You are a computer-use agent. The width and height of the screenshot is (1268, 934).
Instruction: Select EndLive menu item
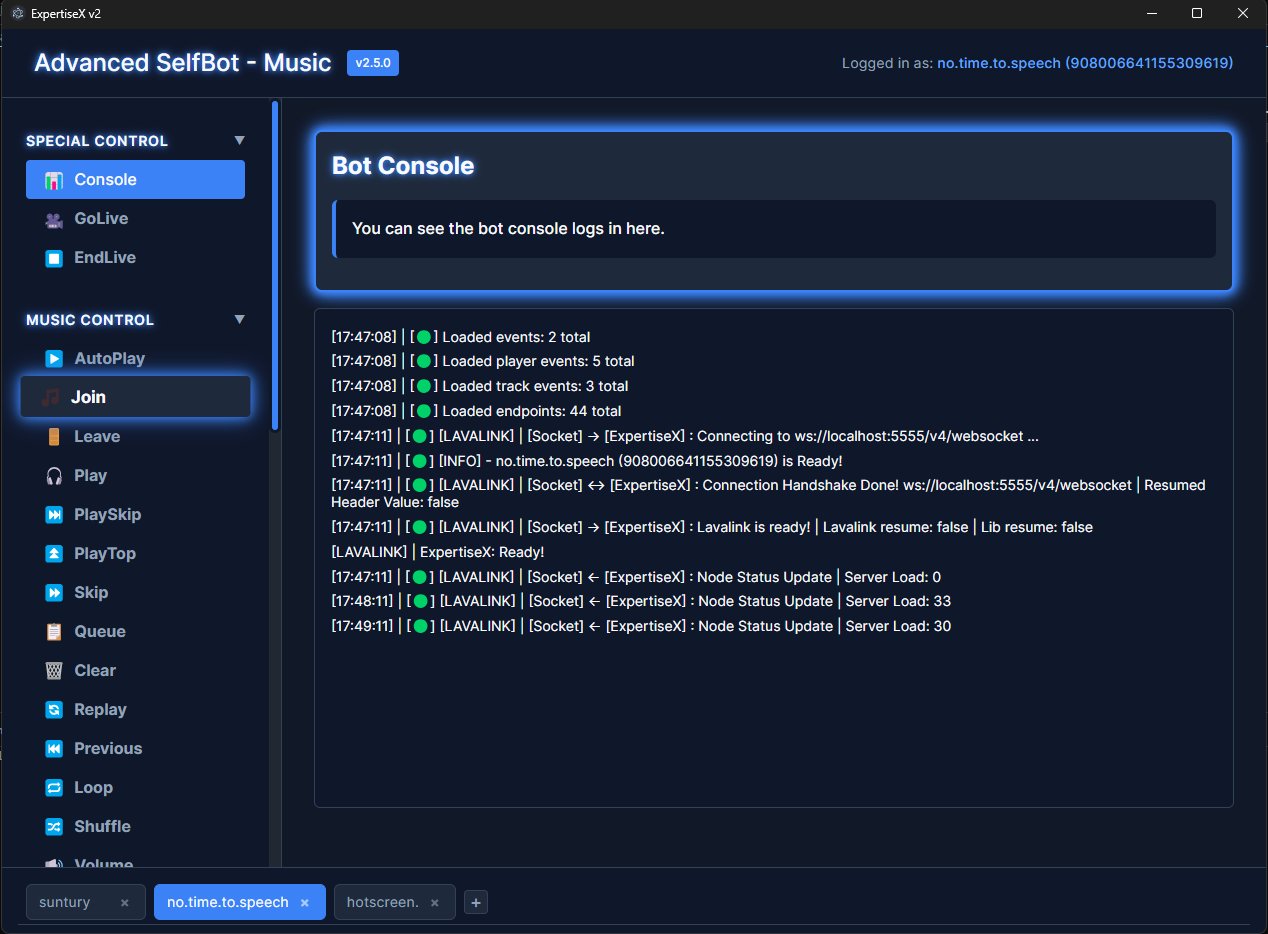135,258
